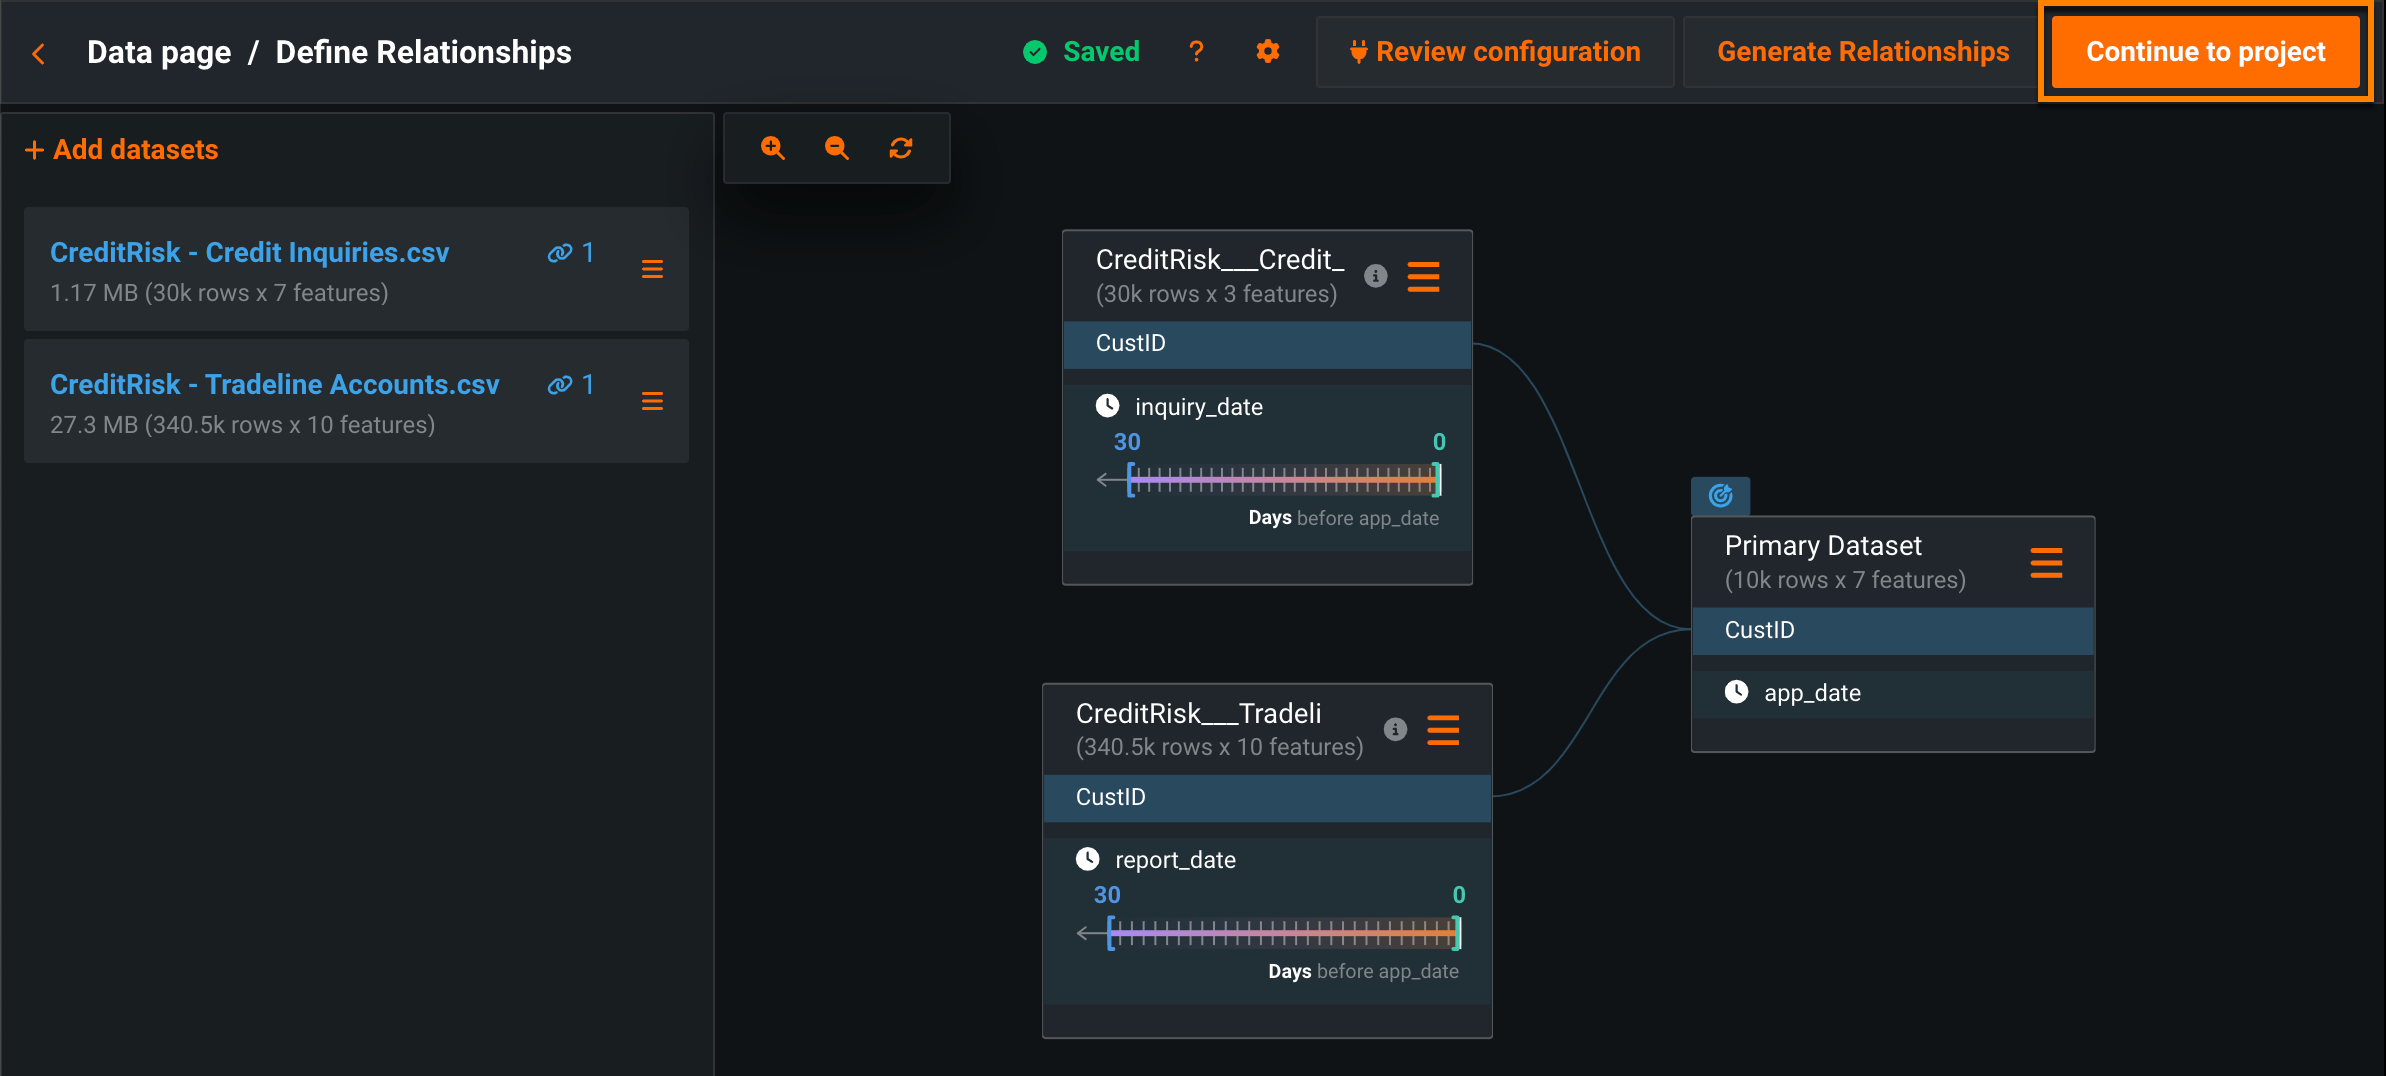Open menu for Credit Inquiries.csv in sidebar
The image size is (2386, 1076).
(652, 269)
